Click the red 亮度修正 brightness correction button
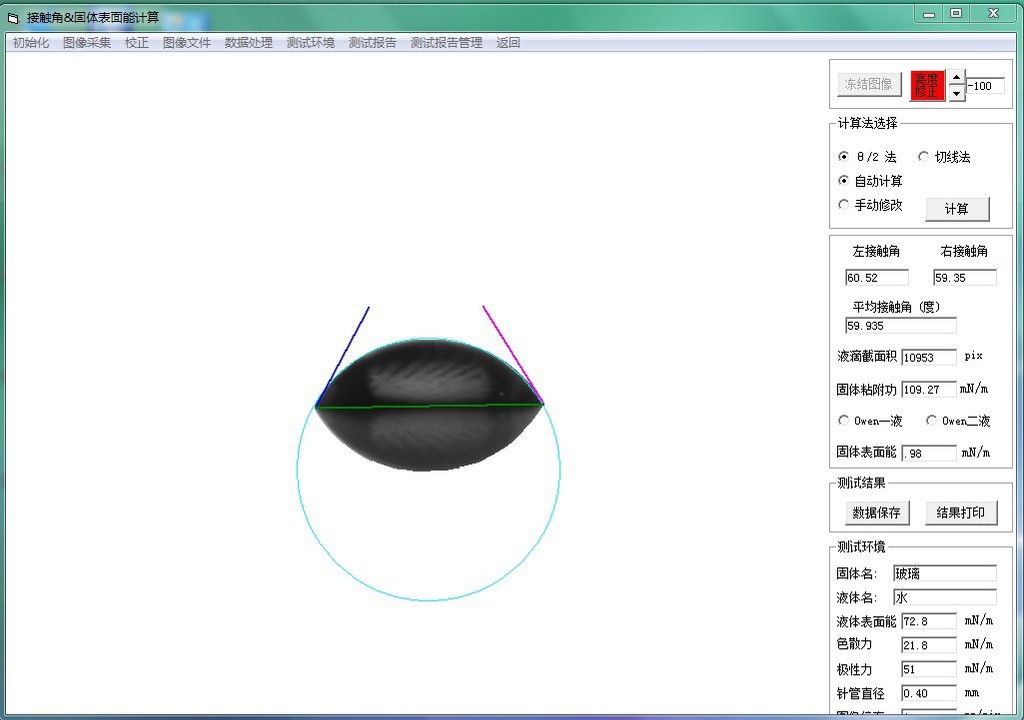Image resolution: width=1024 pixels, height=720 pixels. click(927, 85)
